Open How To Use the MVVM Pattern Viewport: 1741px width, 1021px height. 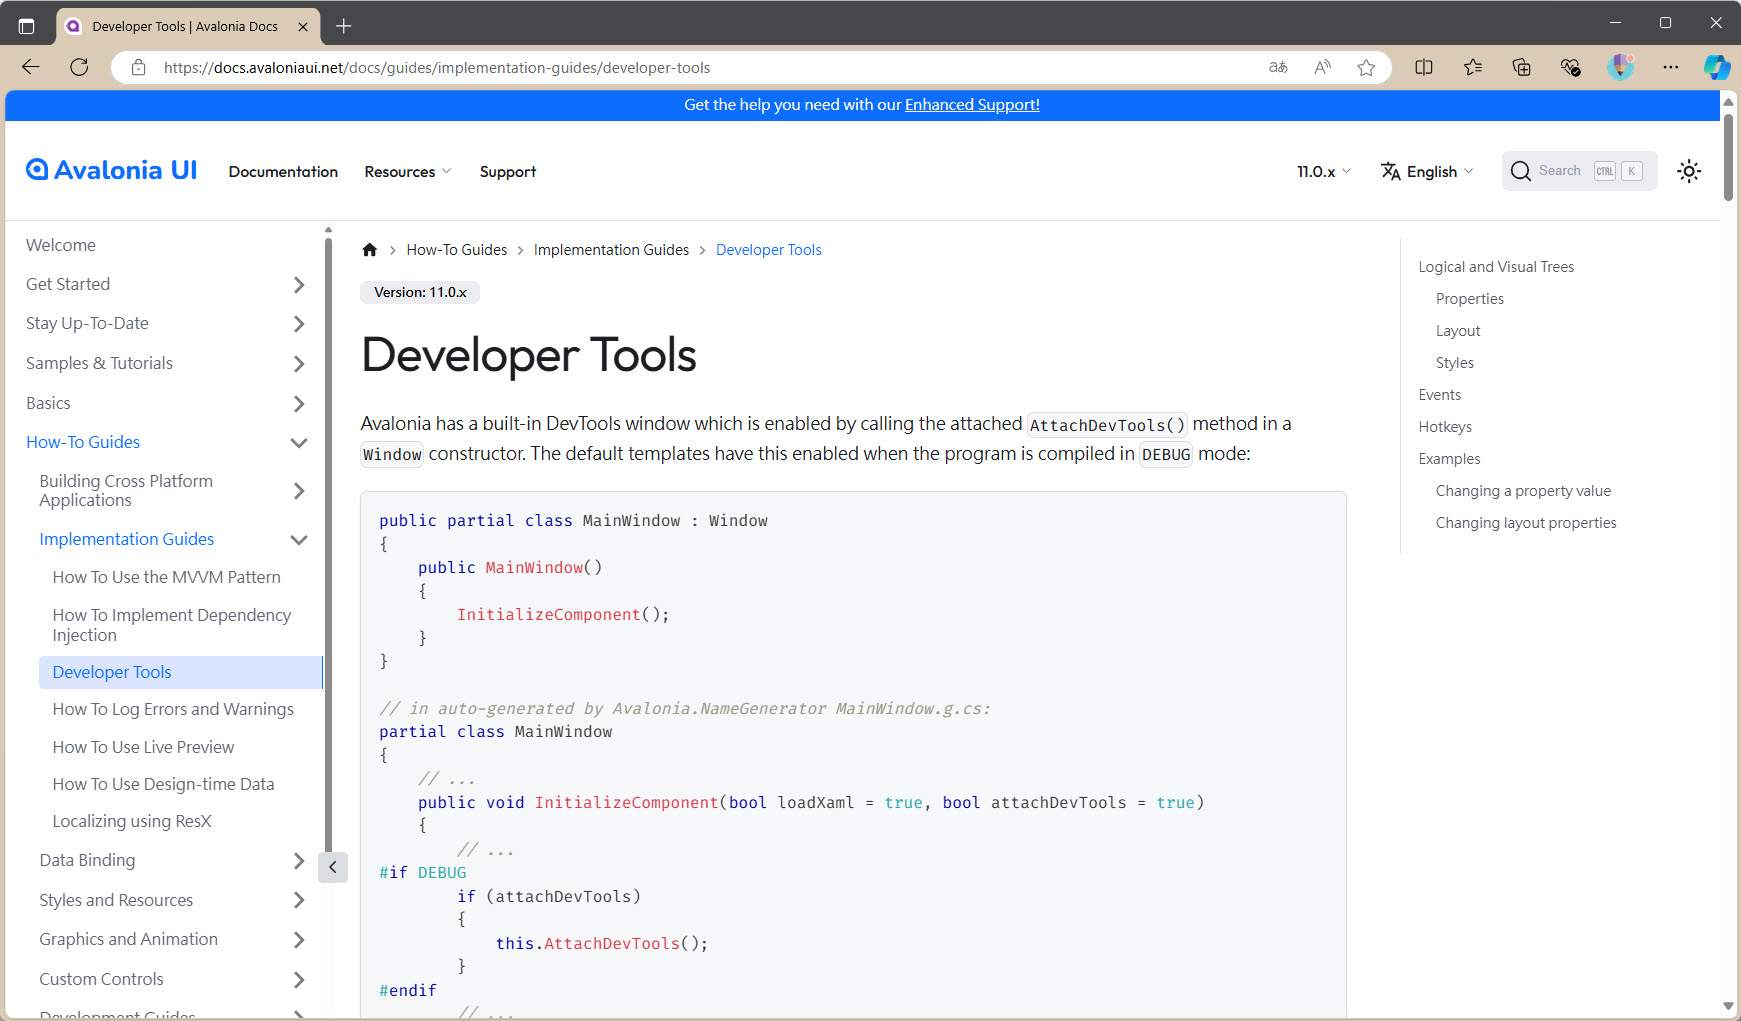pos(167,577)
